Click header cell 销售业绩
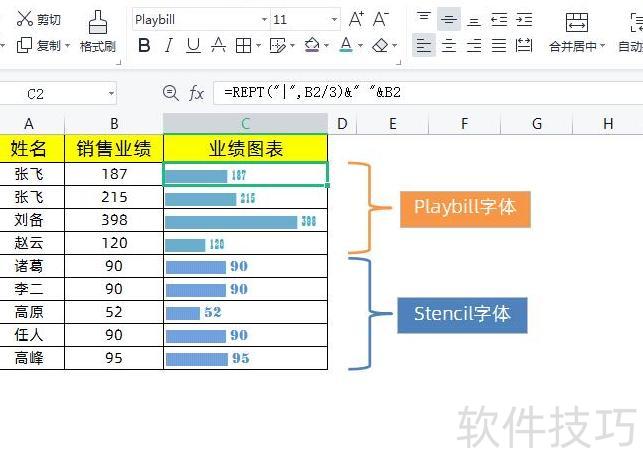Image resolution: width=643 pixels, height=475 pixels. 114,148
